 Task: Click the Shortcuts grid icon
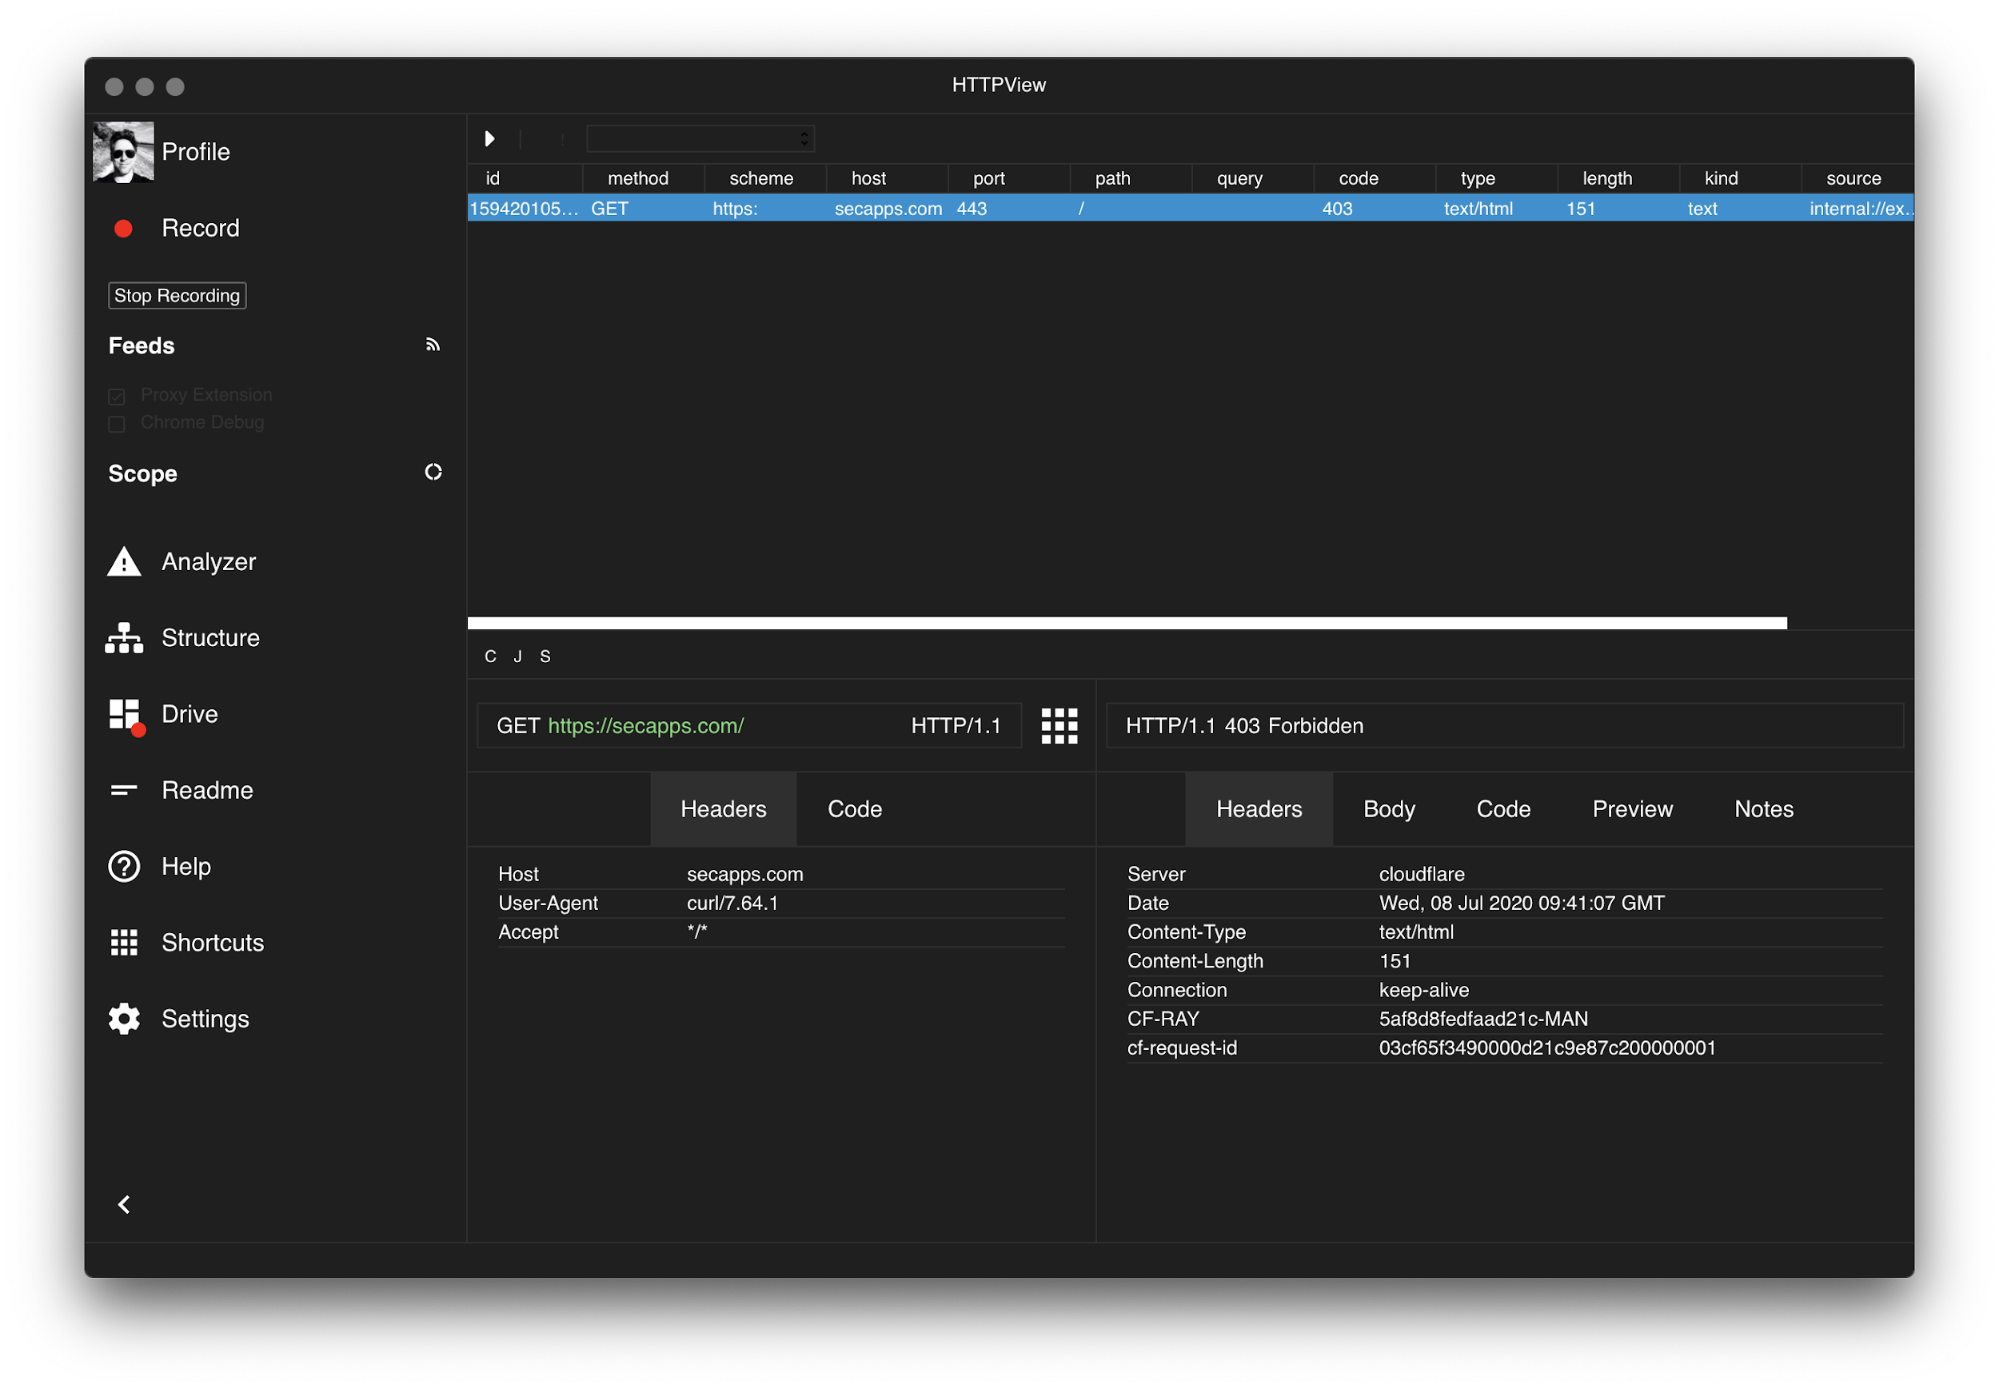click(x=124, y=942)
